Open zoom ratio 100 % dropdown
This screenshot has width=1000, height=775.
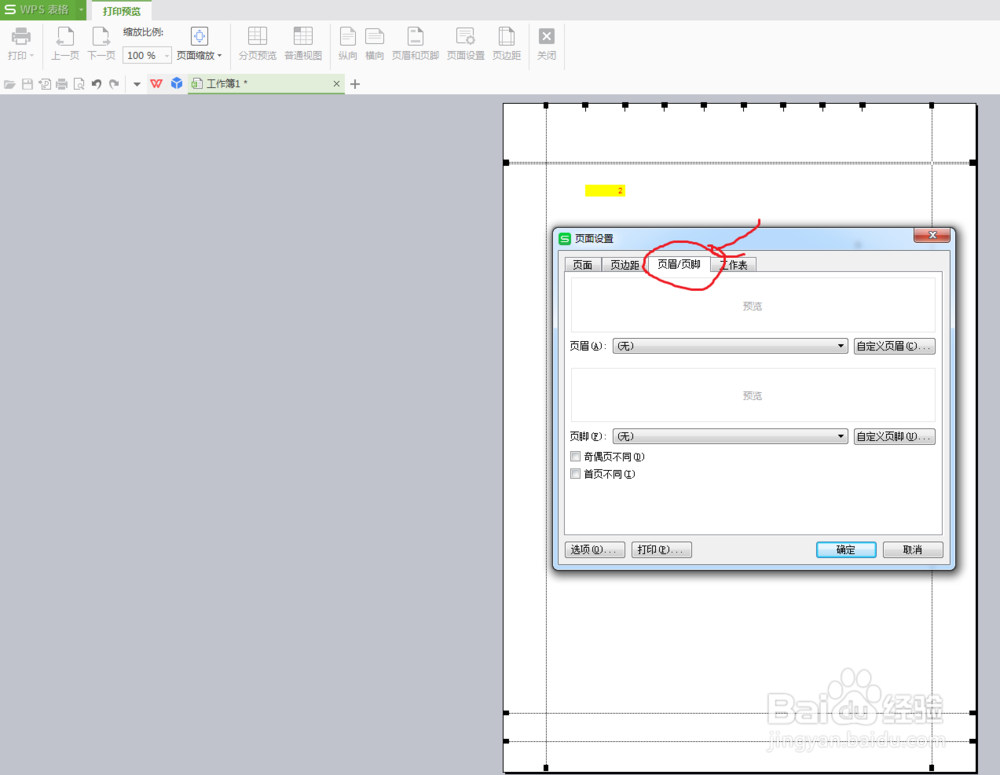pos(166,55)
